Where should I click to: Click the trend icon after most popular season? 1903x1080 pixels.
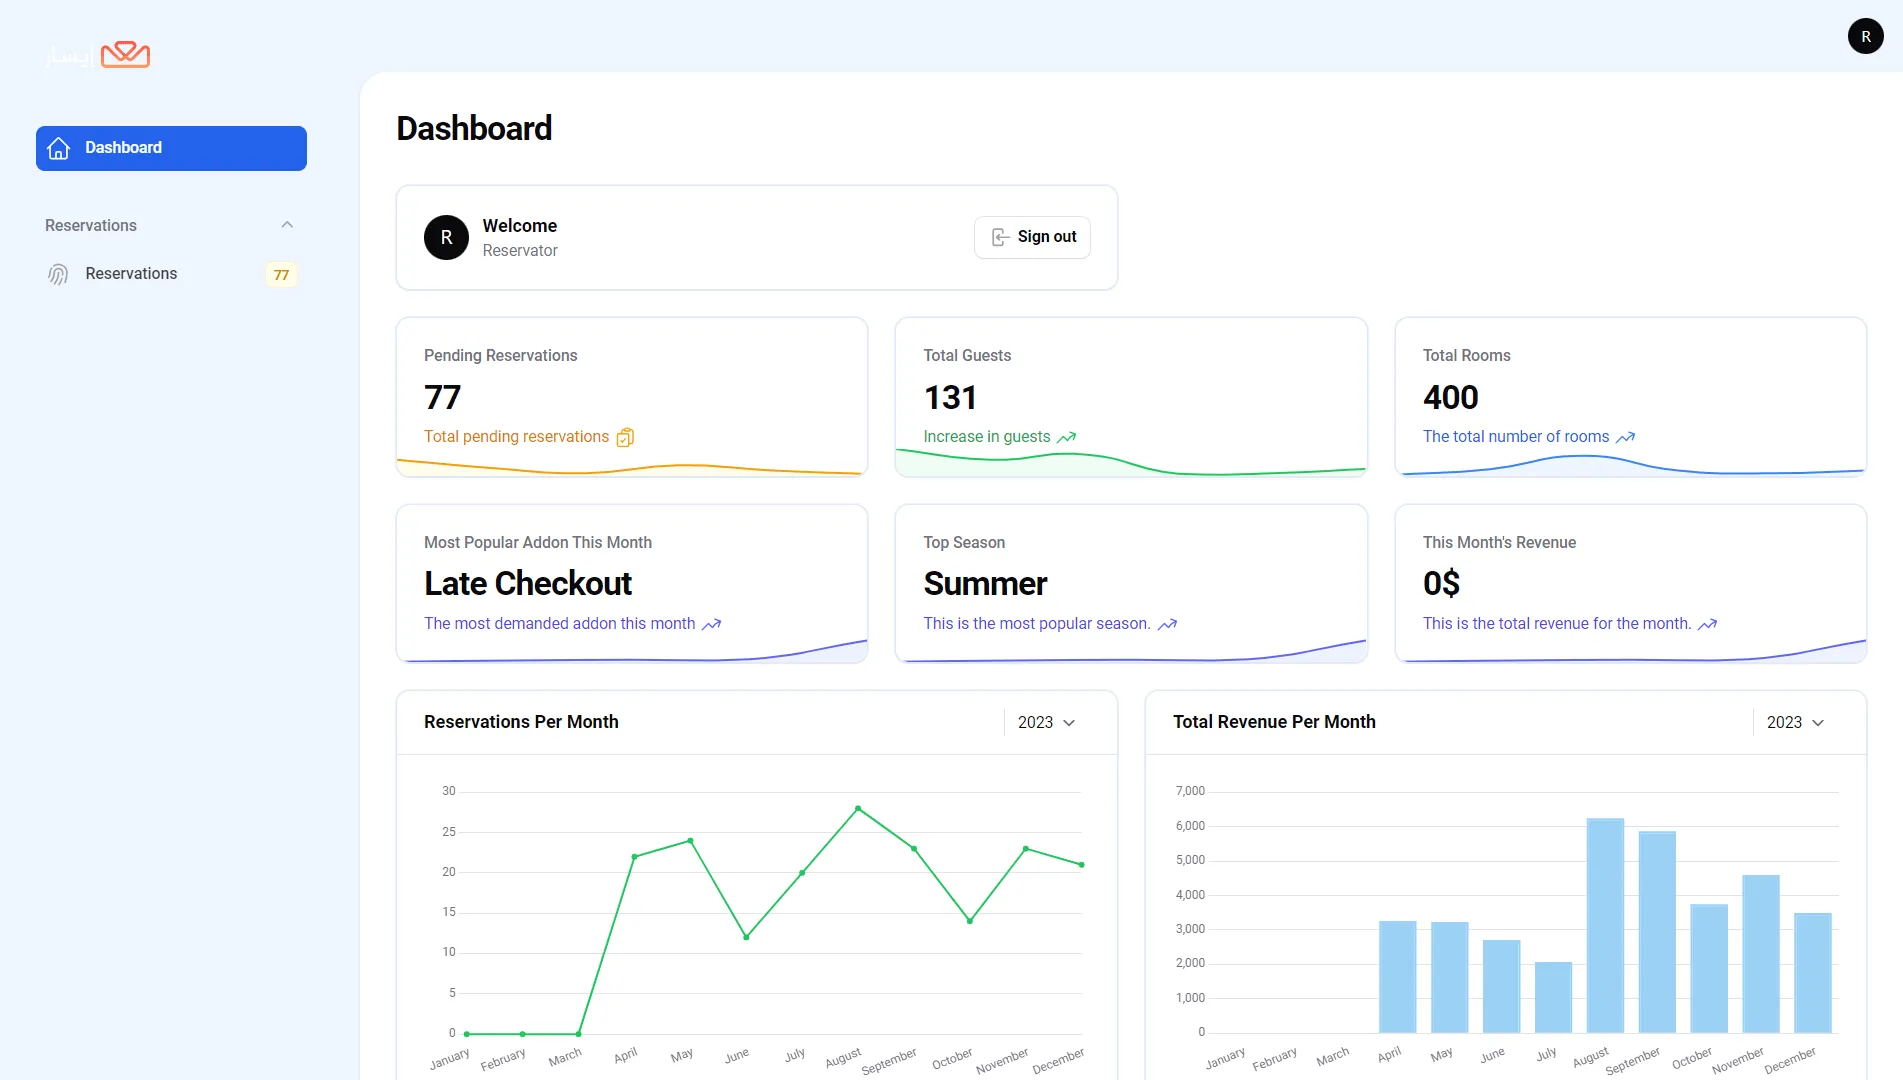(x=1167, y=624)
